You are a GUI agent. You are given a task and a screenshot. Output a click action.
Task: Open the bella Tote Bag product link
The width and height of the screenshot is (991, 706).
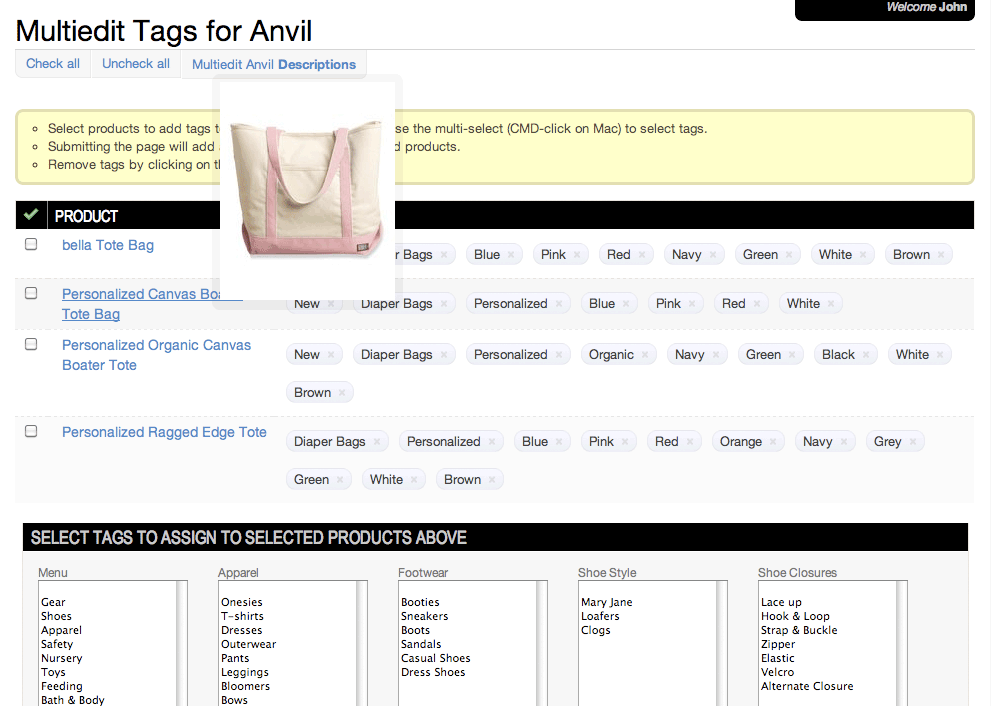coord(108,245)
